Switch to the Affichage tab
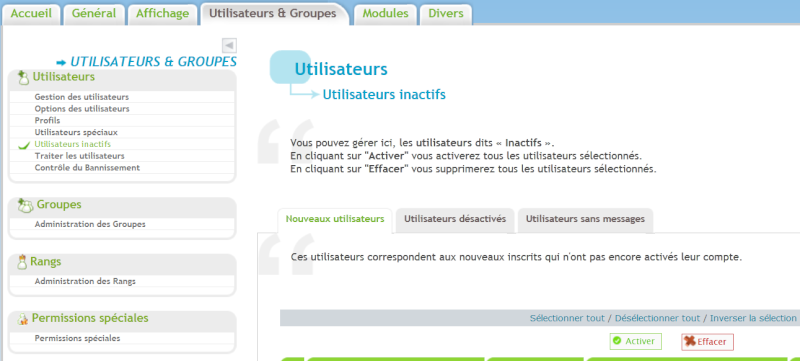This screenshot has height=361, width=800. pyautogui.click(x=162, y=14)
